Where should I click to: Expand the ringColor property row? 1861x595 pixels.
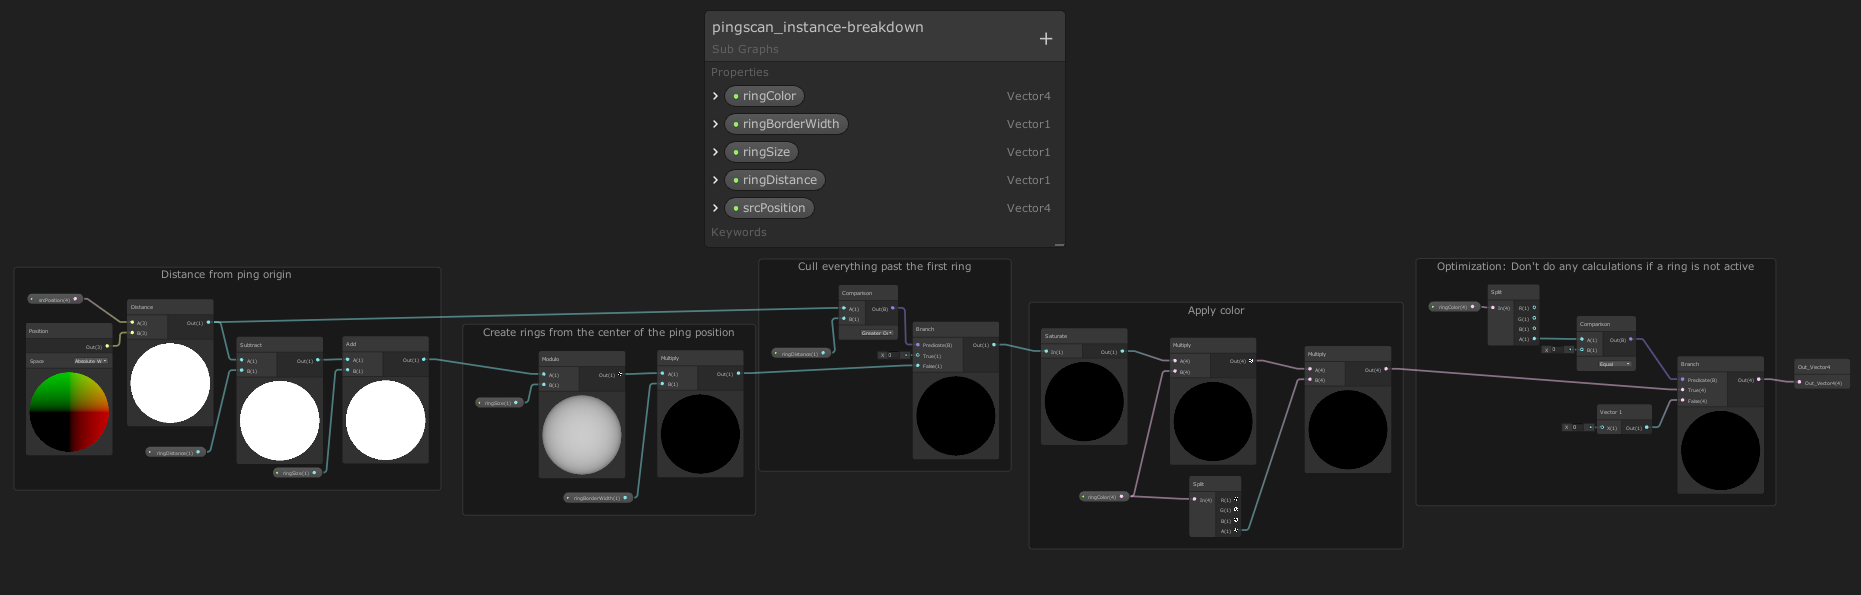716,96
